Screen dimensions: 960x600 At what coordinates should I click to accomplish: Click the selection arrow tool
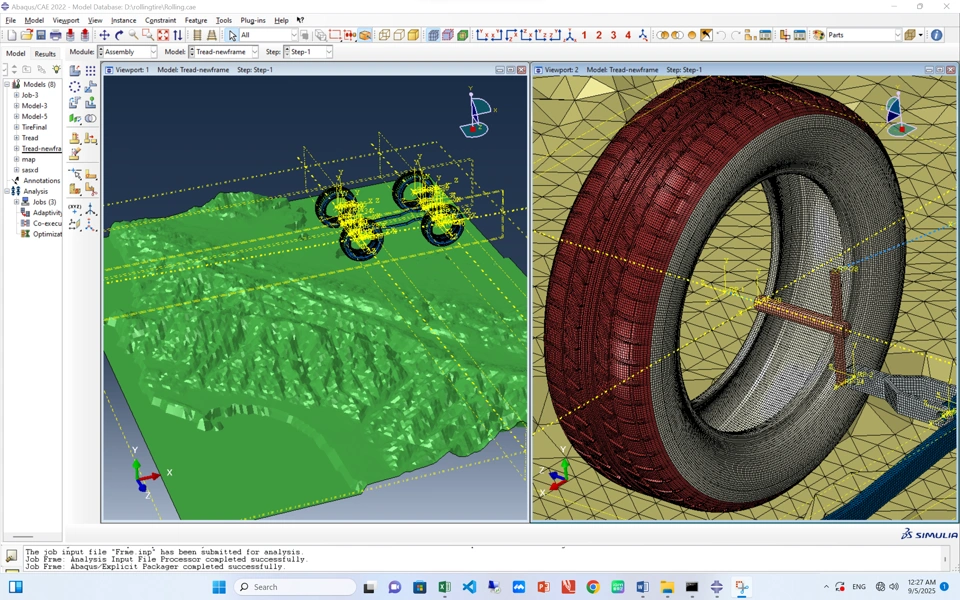pos(232,35)
